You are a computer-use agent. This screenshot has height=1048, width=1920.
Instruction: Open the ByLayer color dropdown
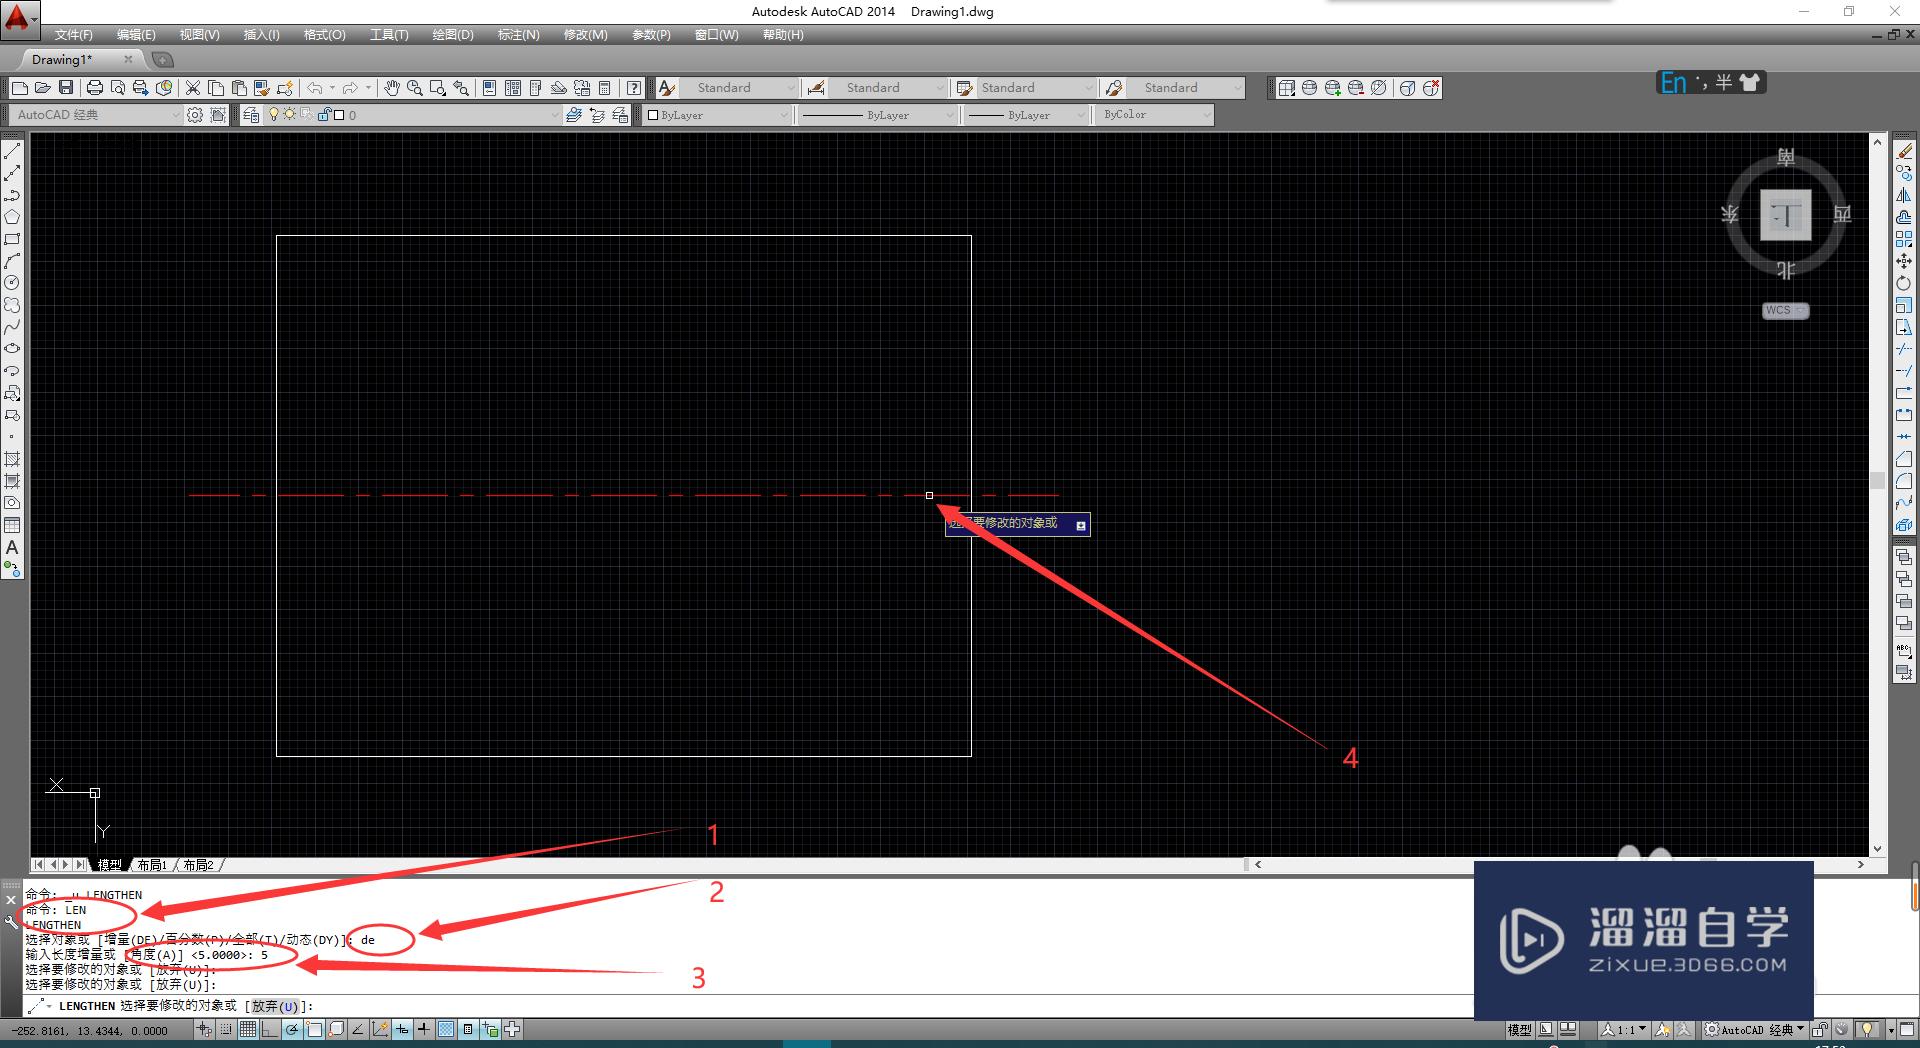pos(718,115)
